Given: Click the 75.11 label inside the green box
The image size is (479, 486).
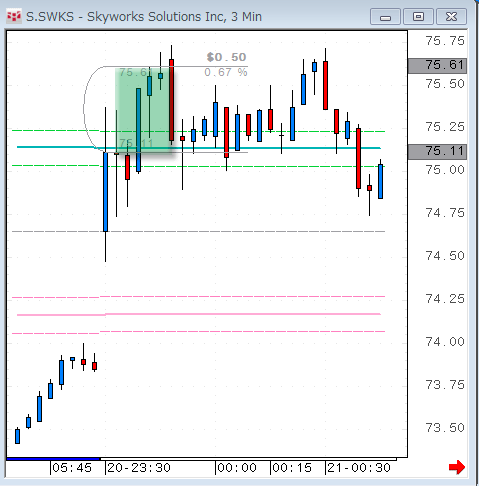Looking at the screenshot, I should (x=136, y=143).
